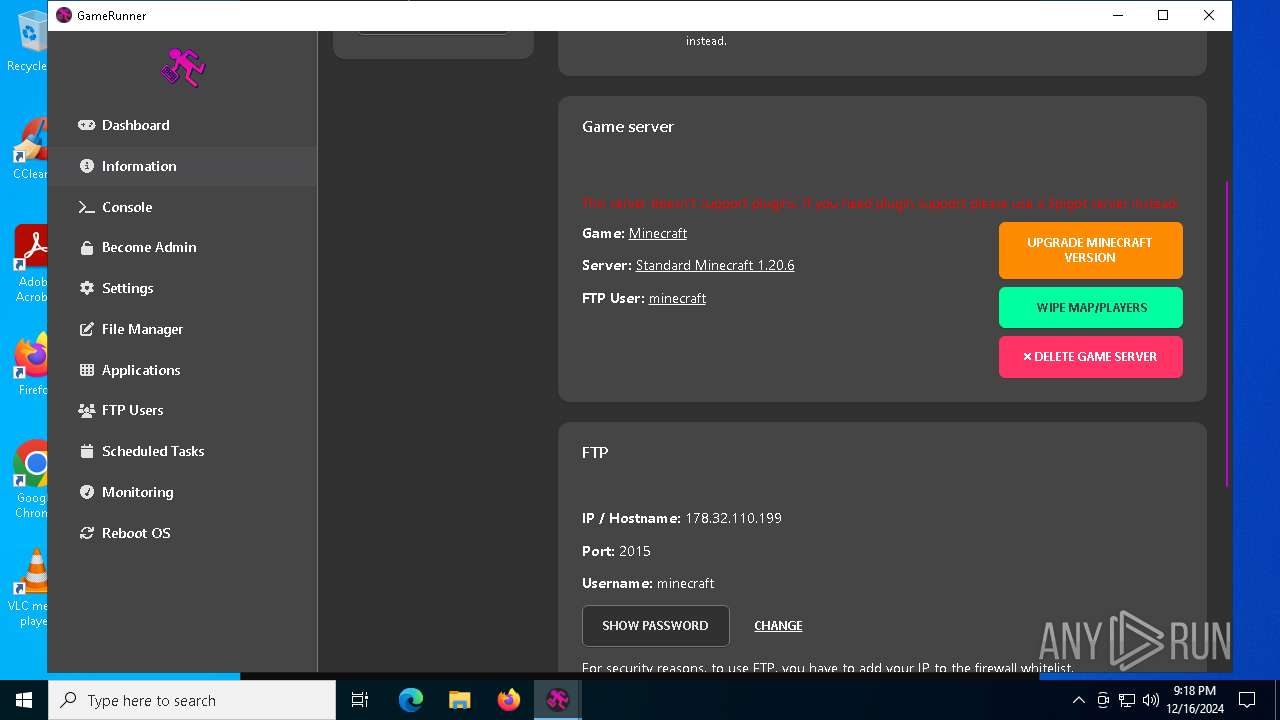Click the Settings gear icon
Image resolution: width=1280 pixels, height=720 pixels.
(x=86, y=288)
